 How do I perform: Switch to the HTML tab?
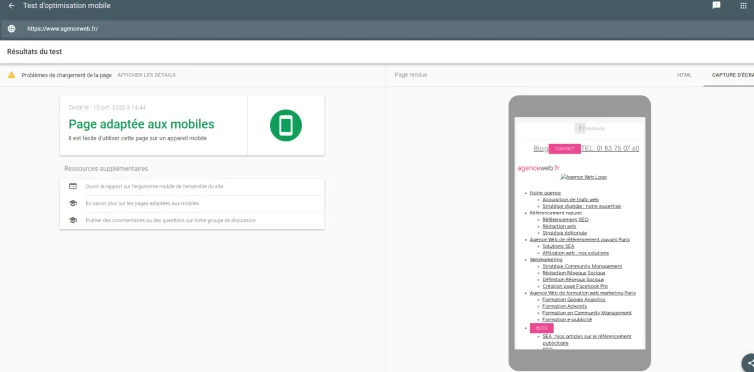click(684, 75)
